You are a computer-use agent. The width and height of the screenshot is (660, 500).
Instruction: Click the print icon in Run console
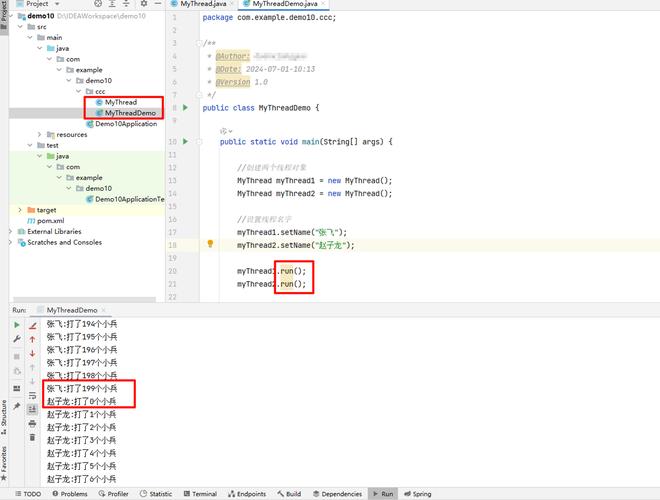[x=32, y=423]
